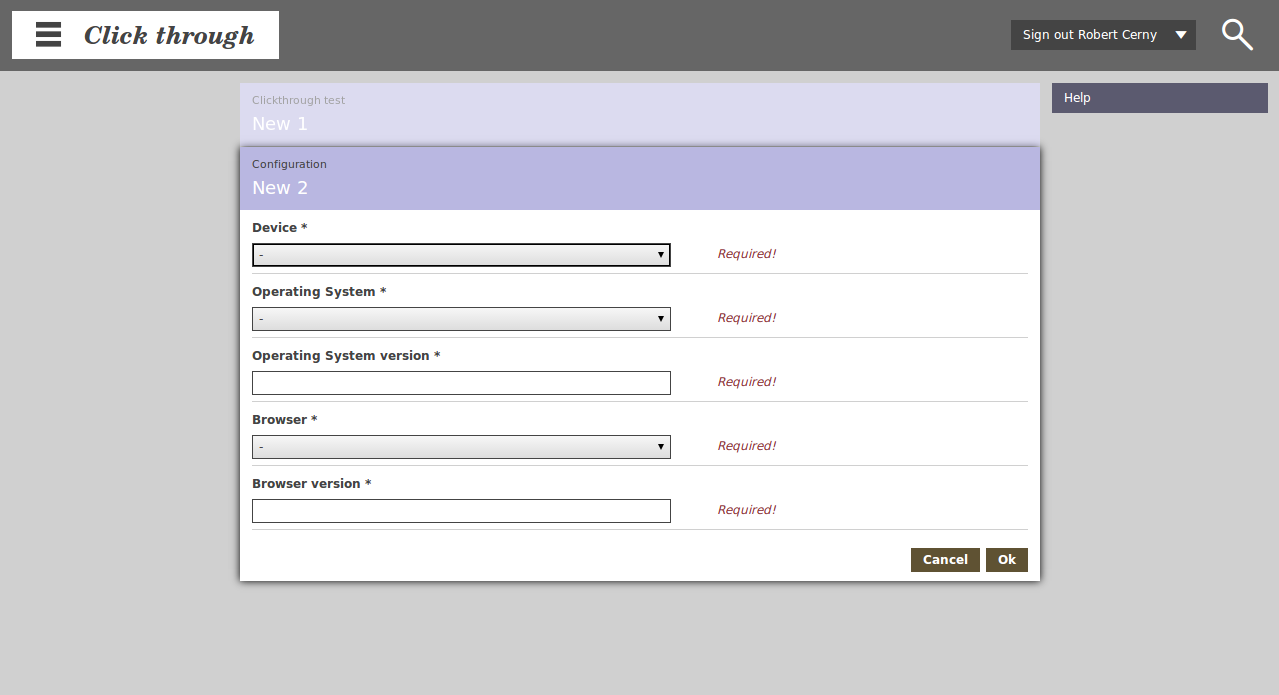Image resolution: width=1279 pixels, height=695 pixels.
Task: Click the Operating System version label
Action: pos(340,356)
